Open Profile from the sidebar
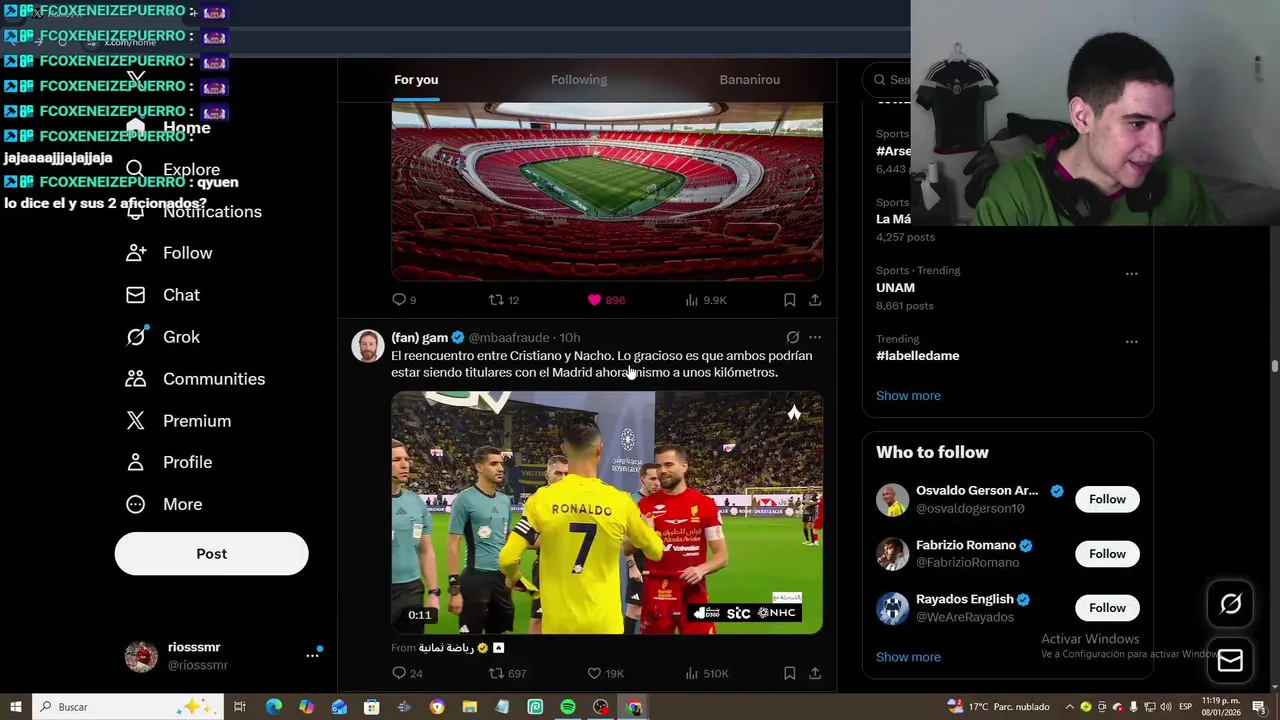 click(169, 462)
